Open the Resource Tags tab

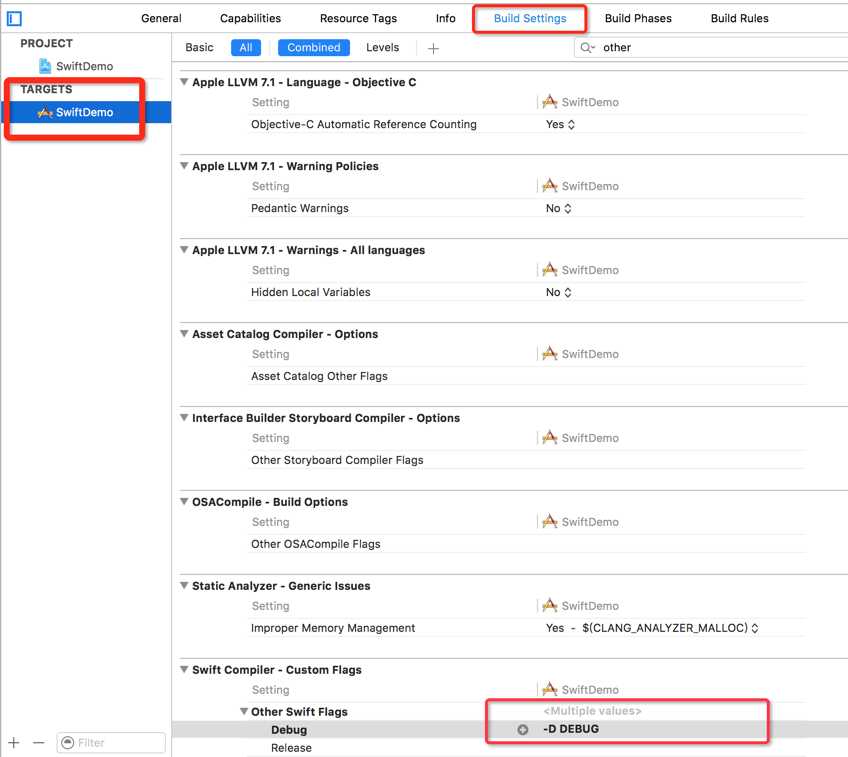358,18
